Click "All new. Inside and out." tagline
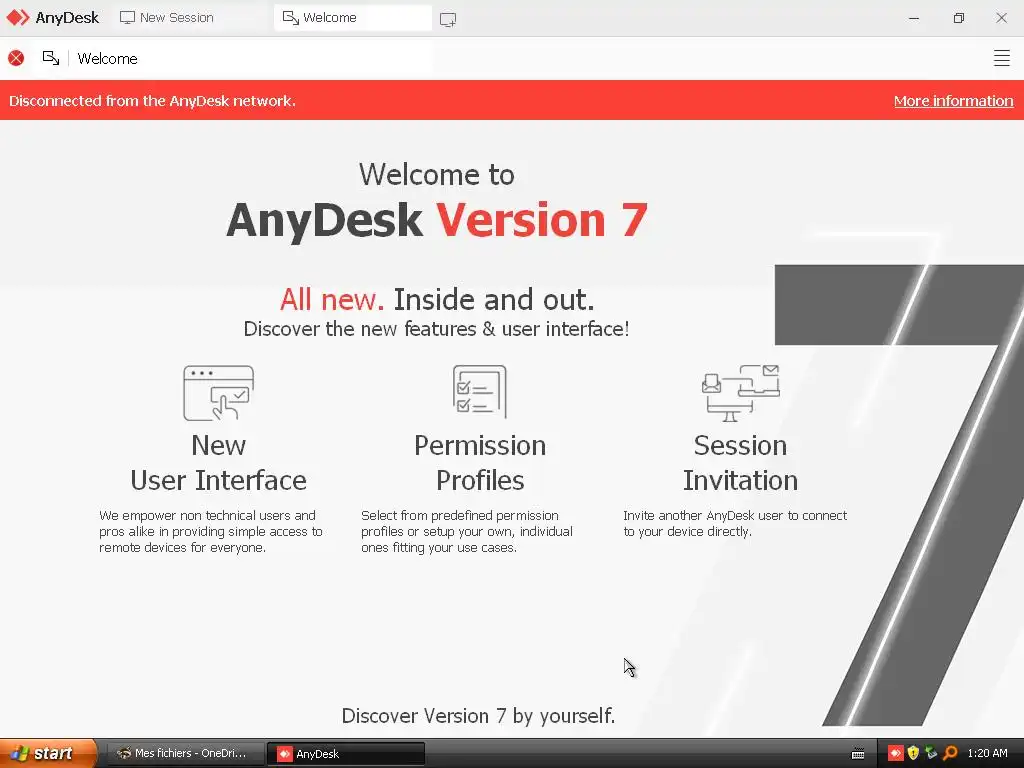Screen dimensions: 1024x768 pos(437,300)
